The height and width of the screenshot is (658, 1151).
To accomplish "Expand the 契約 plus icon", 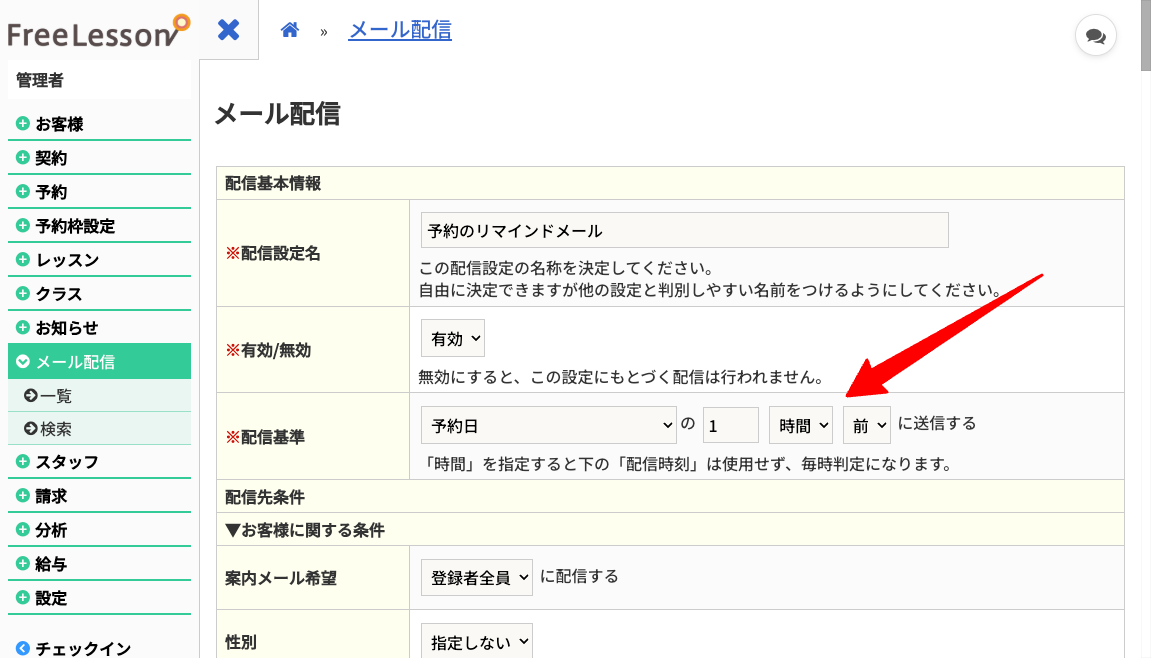I will pyautogui.click(x=23, y=157).
